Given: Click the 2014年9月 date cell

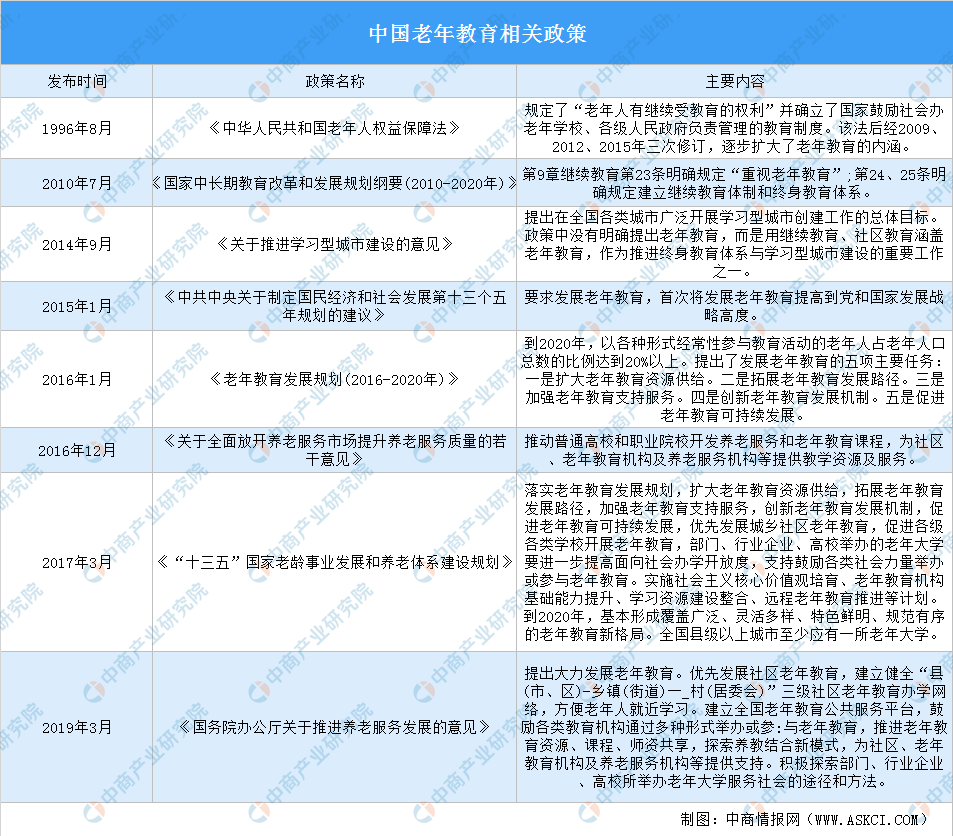Looking at the screenshot, I should click(x=77, y=244).
